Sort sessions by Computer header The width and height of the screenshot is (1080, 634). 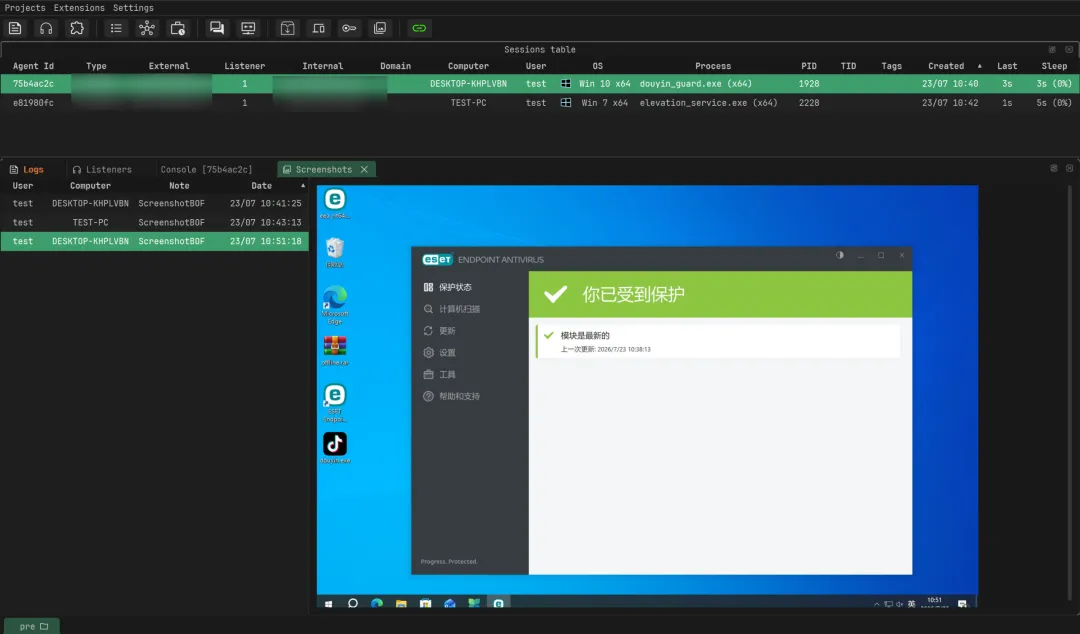[468, 66]
